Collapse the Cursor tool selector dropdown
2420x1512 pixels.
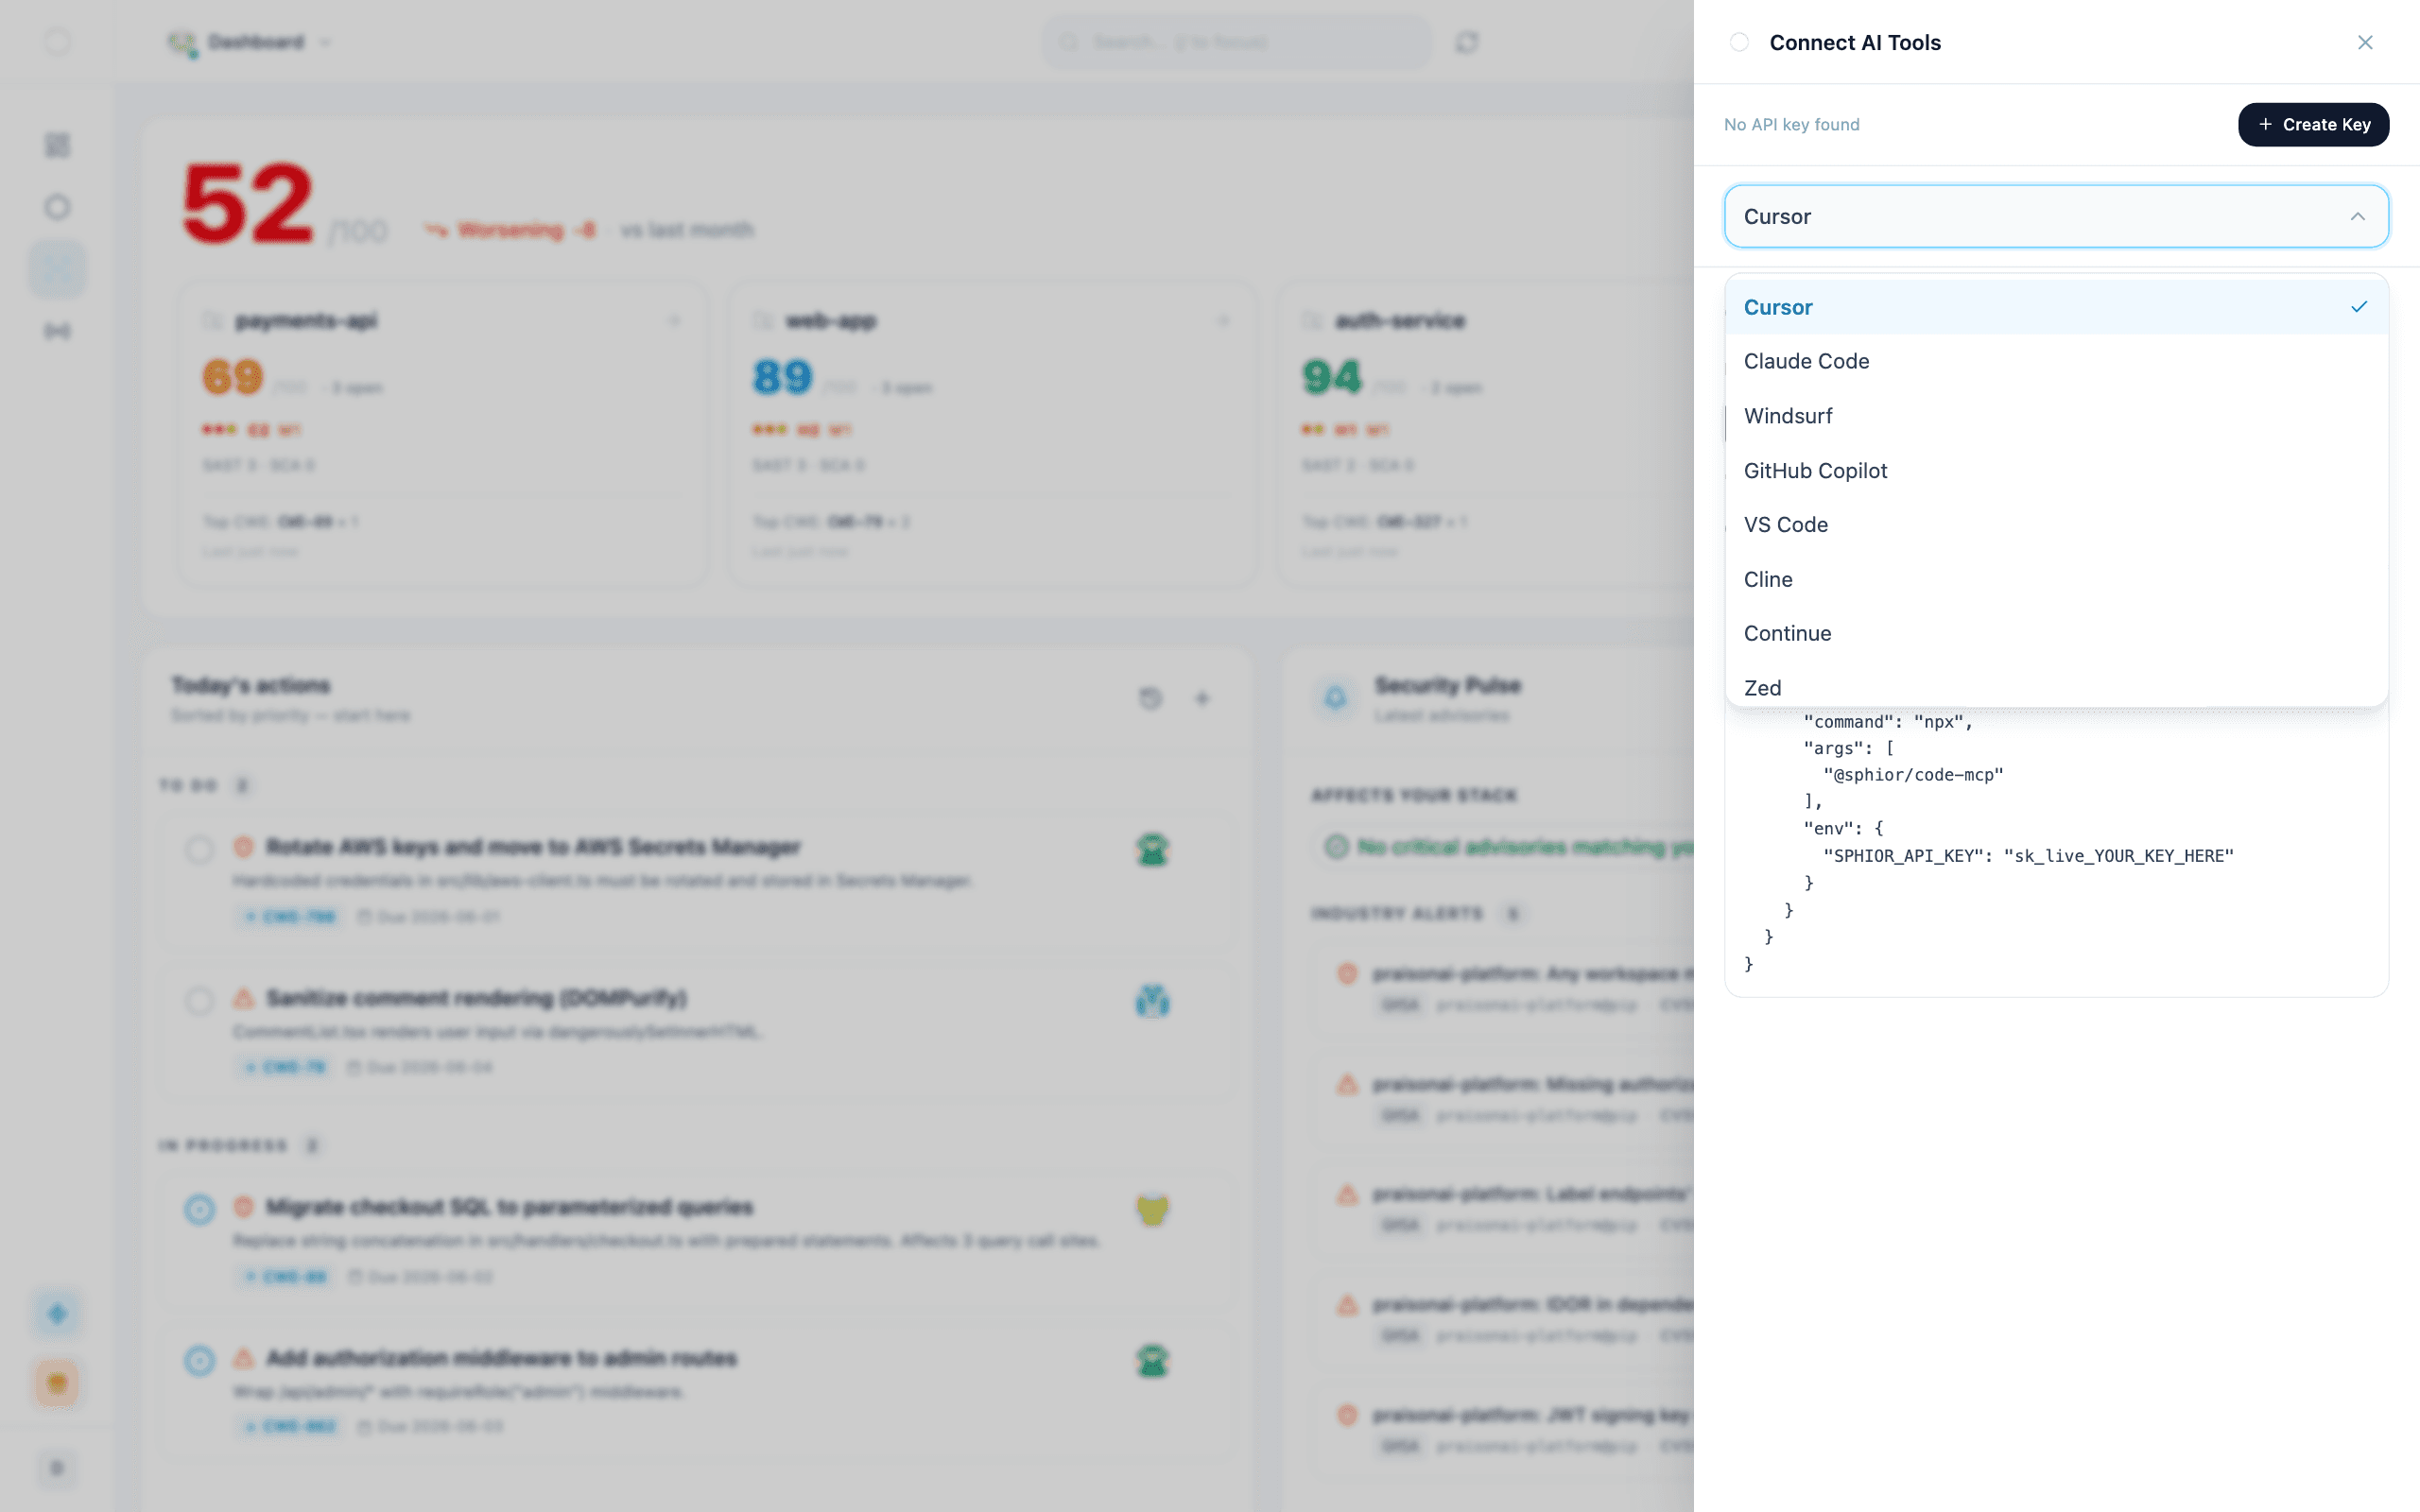(2056, 216)
